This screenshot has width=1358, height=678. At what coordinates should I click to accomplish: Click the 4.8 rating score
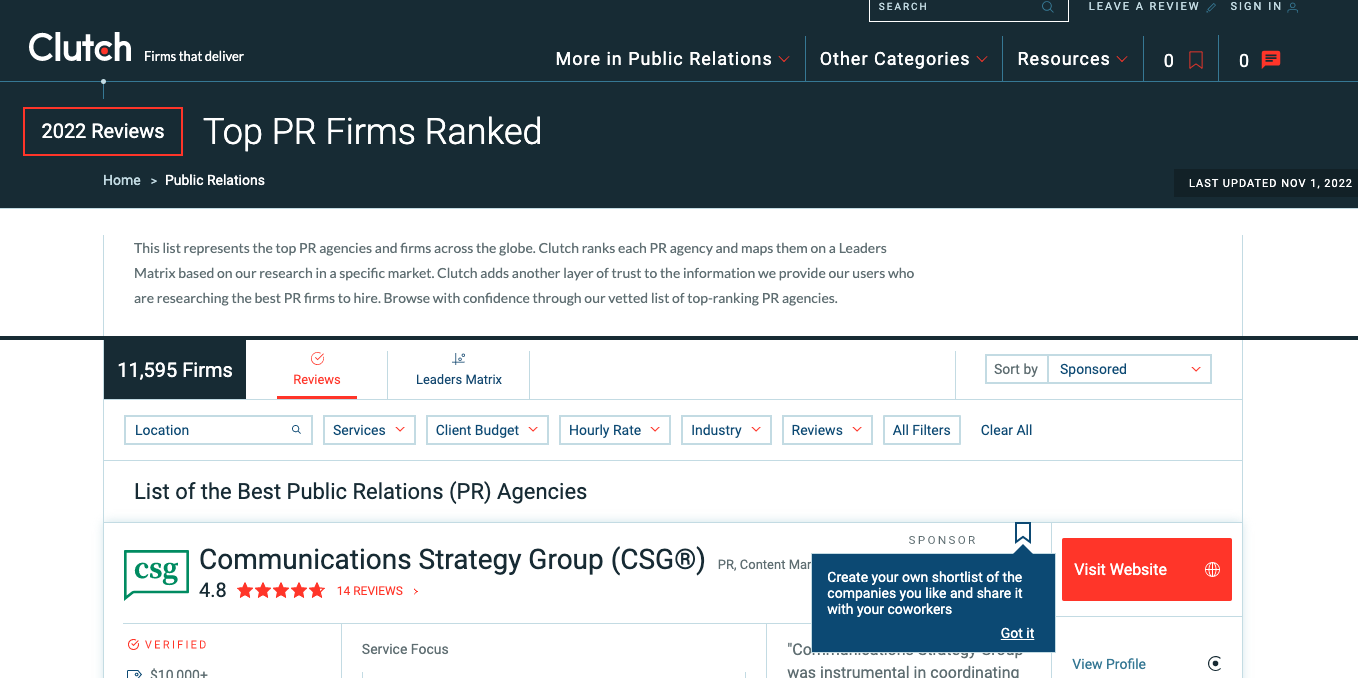point(213,591)
